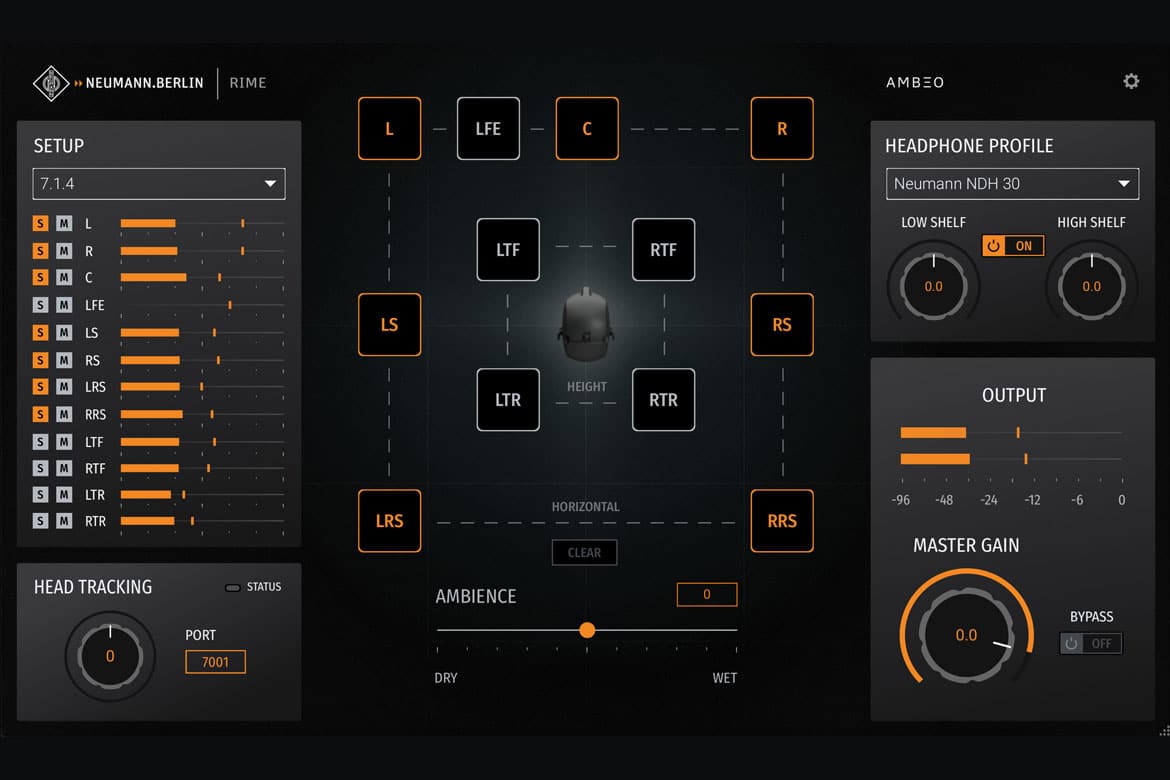Solo the LFE channel
1170x780 pixels.
[40, 305]
